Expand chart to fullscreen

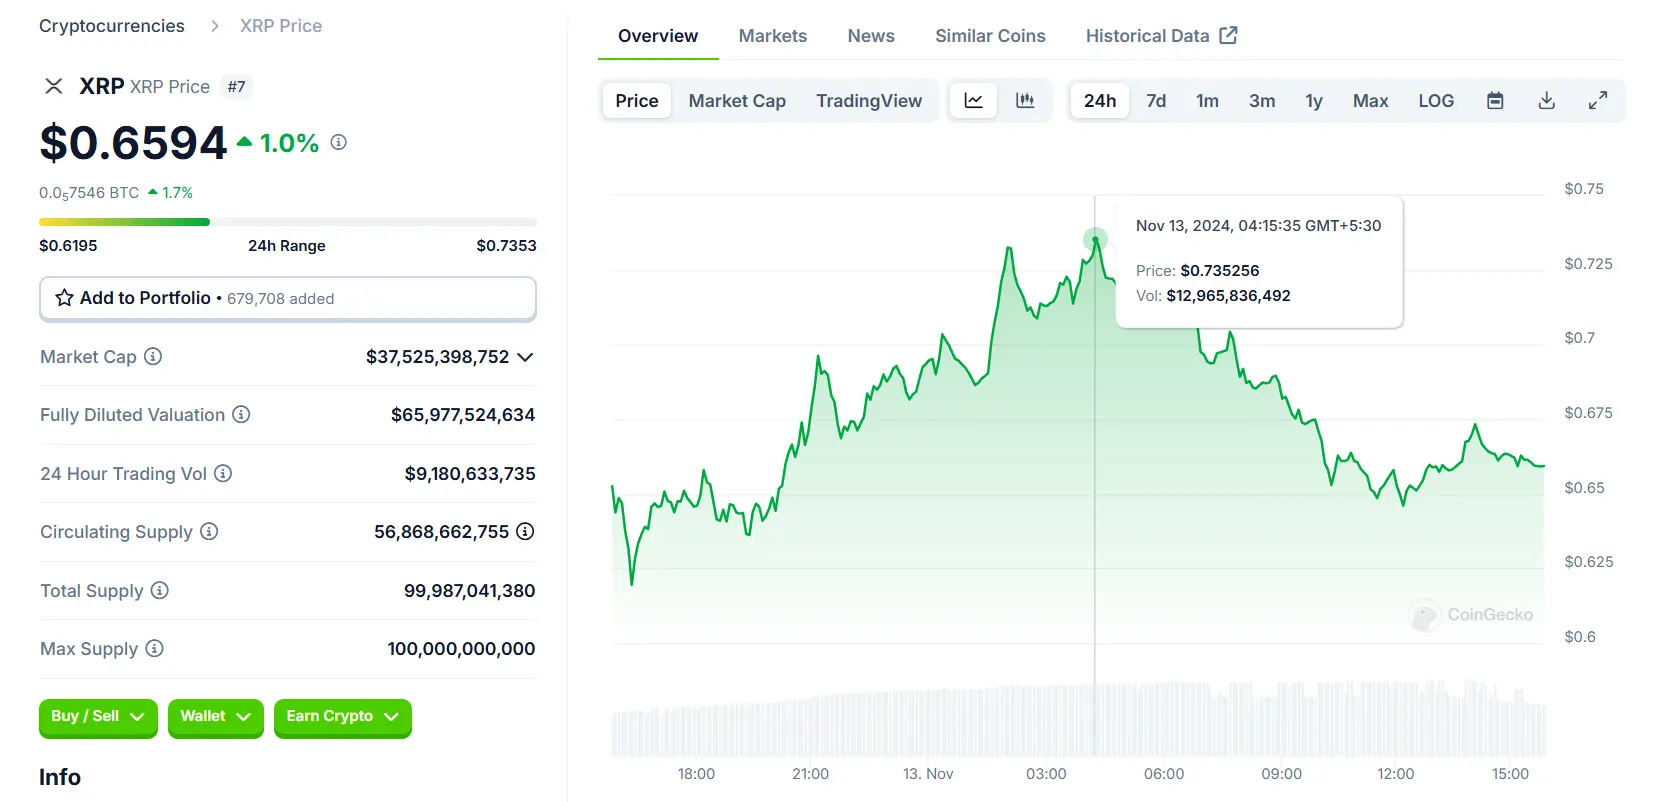click(x=1598, y=100)
